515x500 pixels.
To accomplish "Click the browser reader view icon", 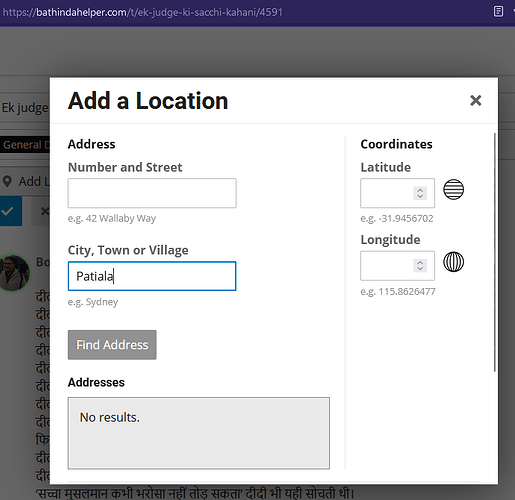I will 498,12.
